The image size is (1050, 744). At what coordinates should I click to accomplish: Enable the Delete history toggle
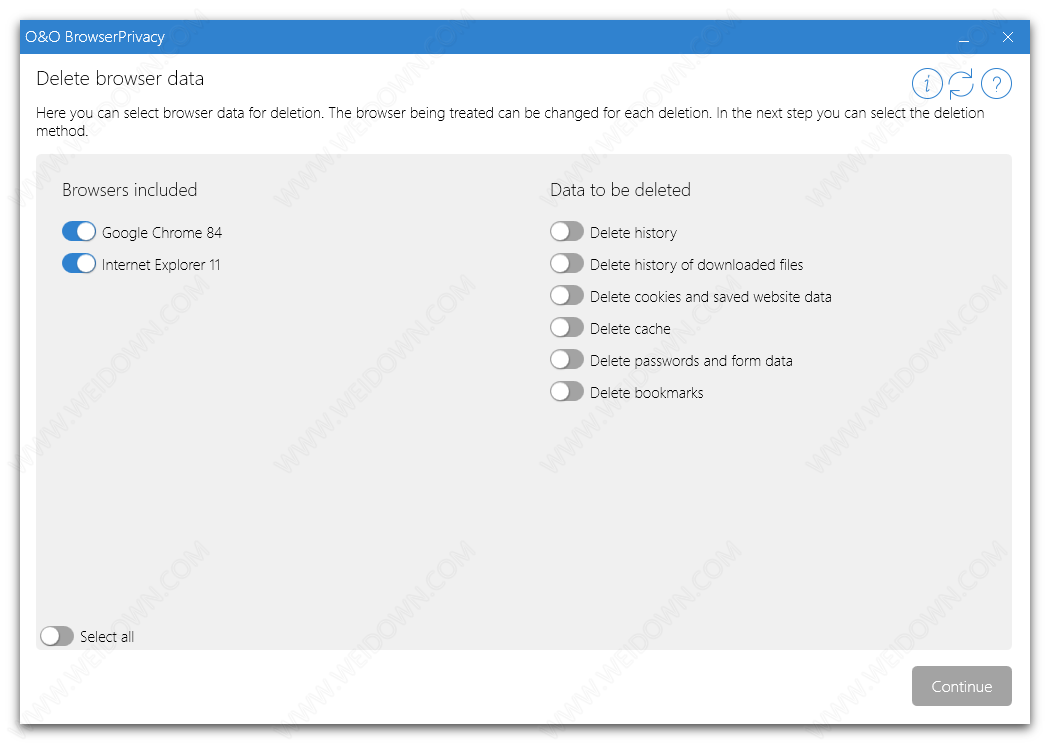pyautogui.click(x=567, y=232)
